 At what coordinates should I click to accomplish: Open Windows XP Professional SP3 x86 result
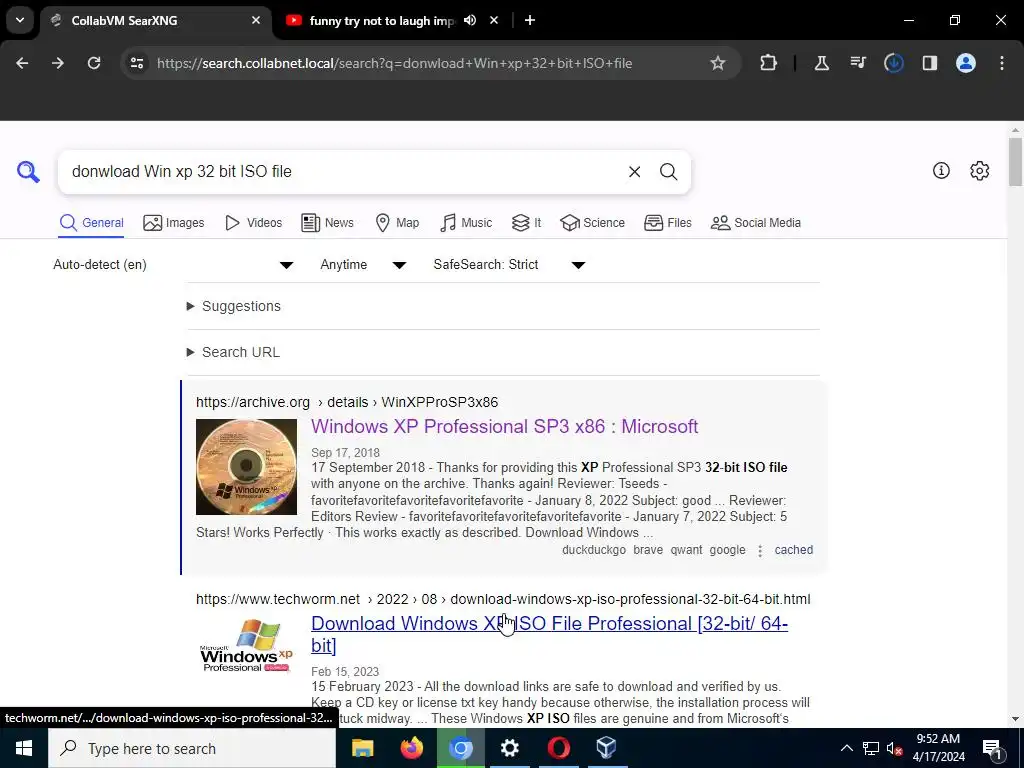(504, 426)
